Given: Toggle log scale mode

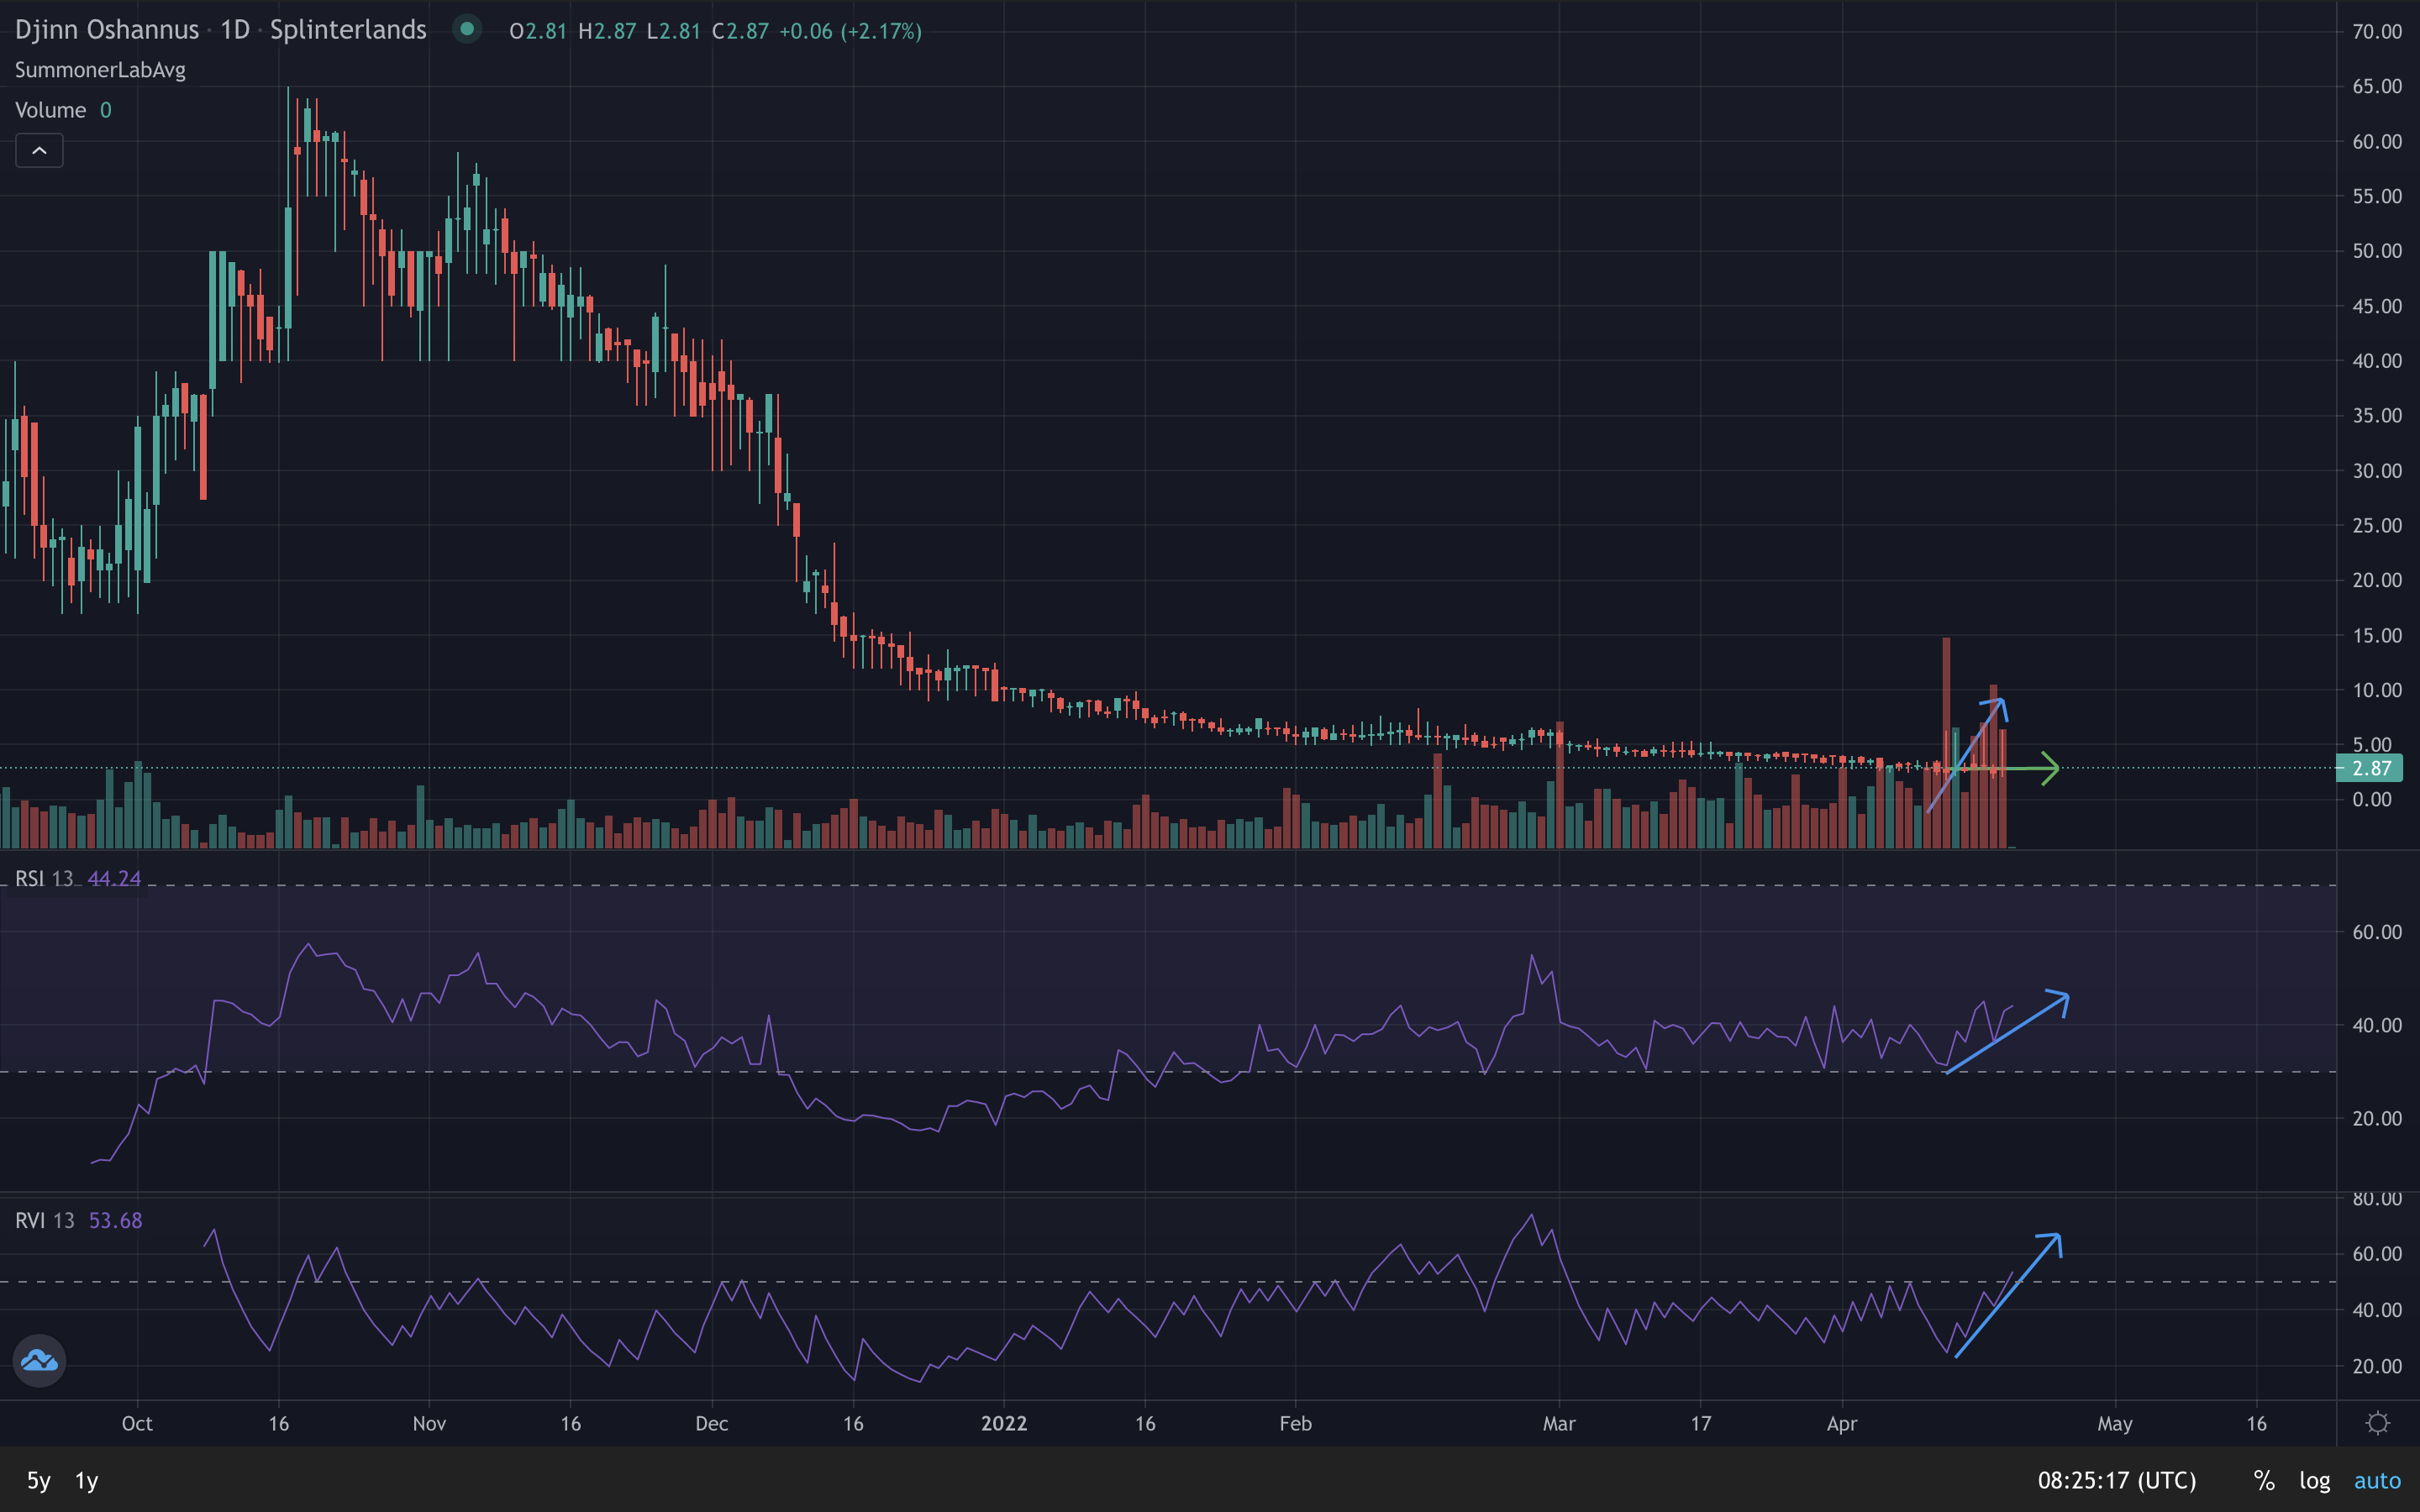Looking at the screenshot, I should click(x=2314, y=1481).
